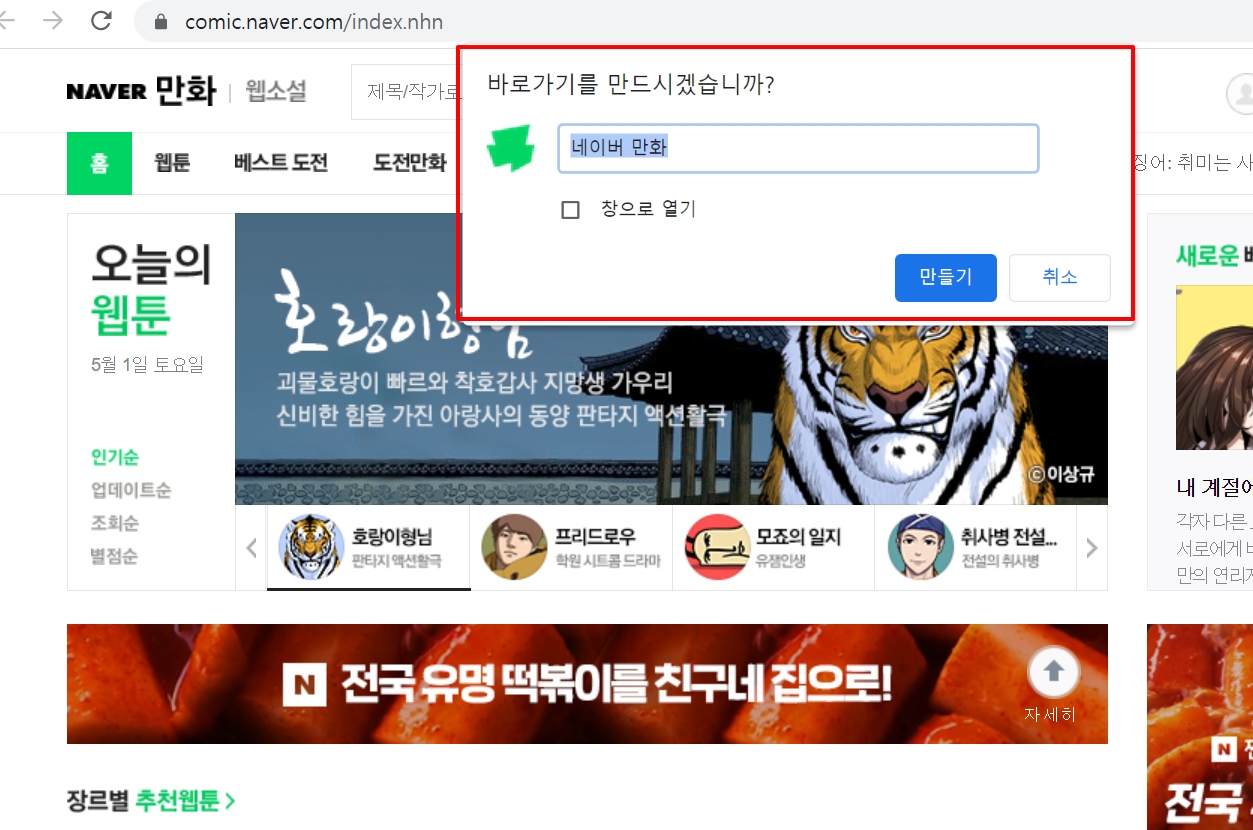The image size is (1253, 830).
Task: Click the shortcut name field 네이버 만화
Action: tap(798, 148)
